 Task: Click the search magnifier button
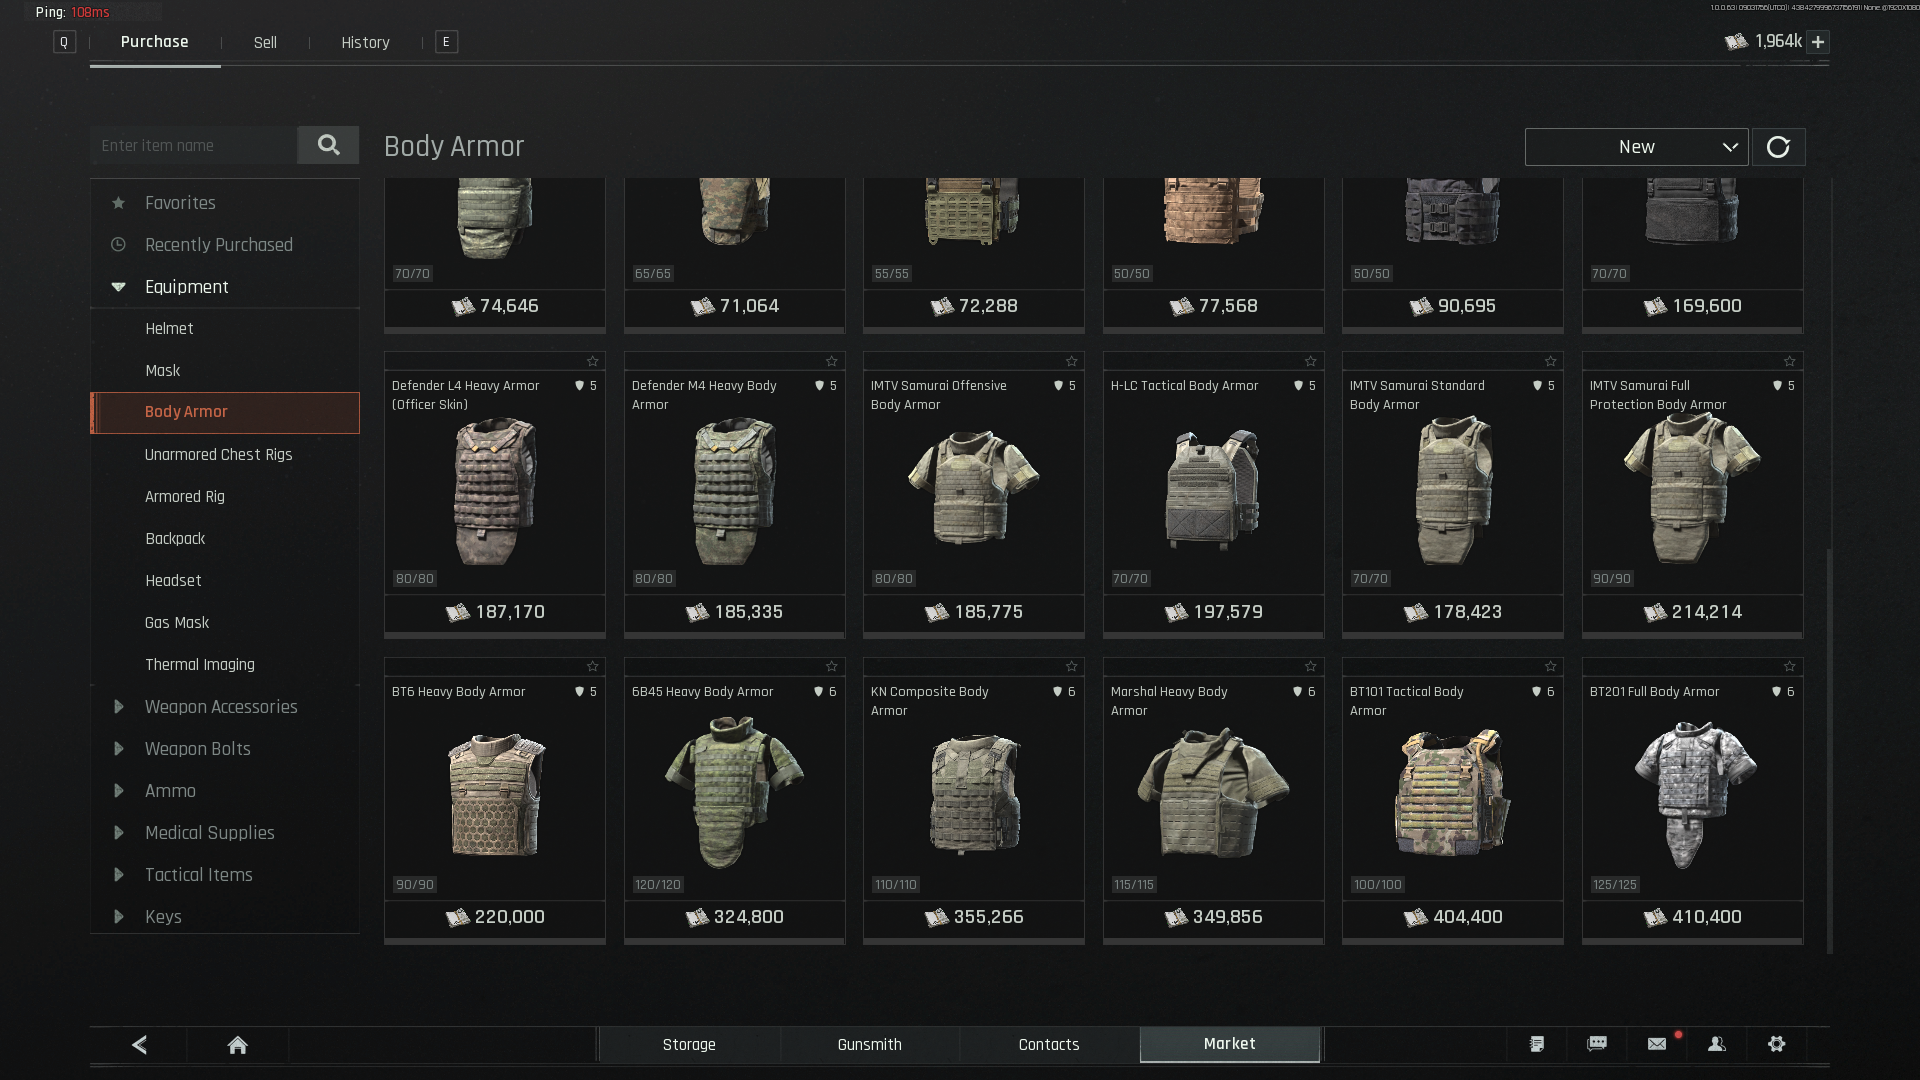[x=328, y=145]
